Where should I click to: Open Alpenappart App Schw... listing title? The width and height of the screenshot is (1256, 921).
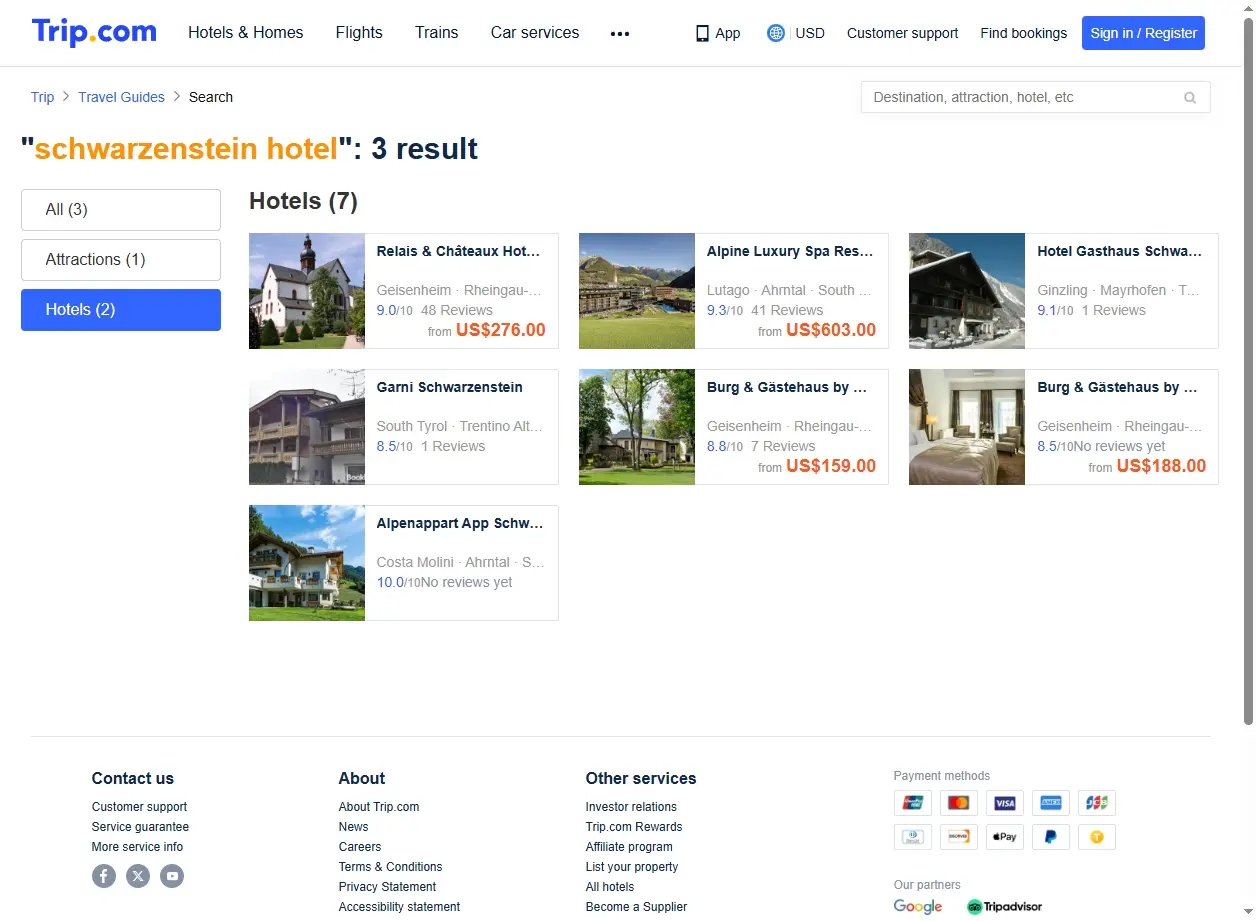(460, 523)
